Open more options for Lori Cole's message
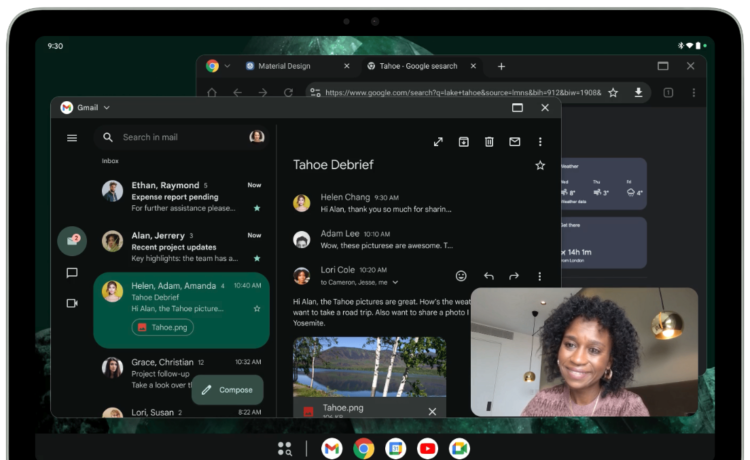The height and width of the screenshot is (460, 750). pos(540,276)
